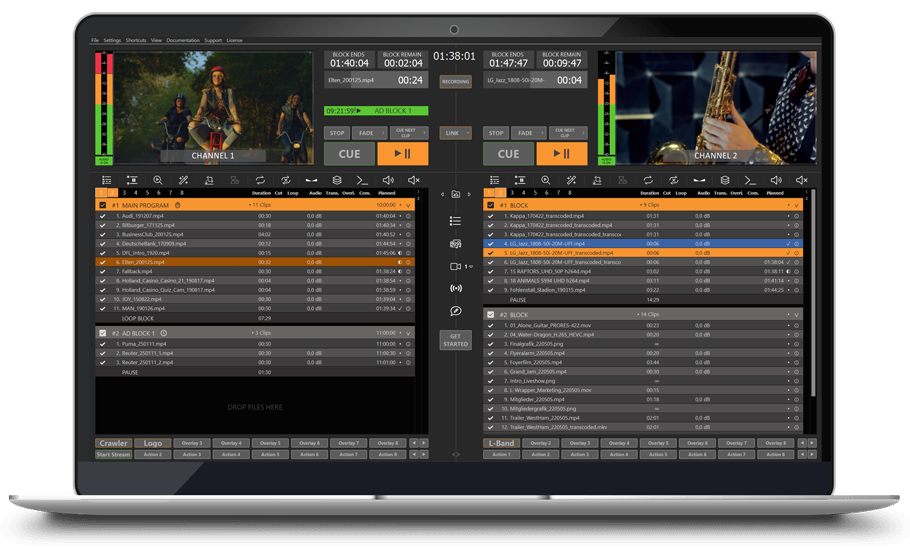Click the live broadcast signal icon in center sidebar
The width and height of the screenshot is (910, 550).
(456, 288)
